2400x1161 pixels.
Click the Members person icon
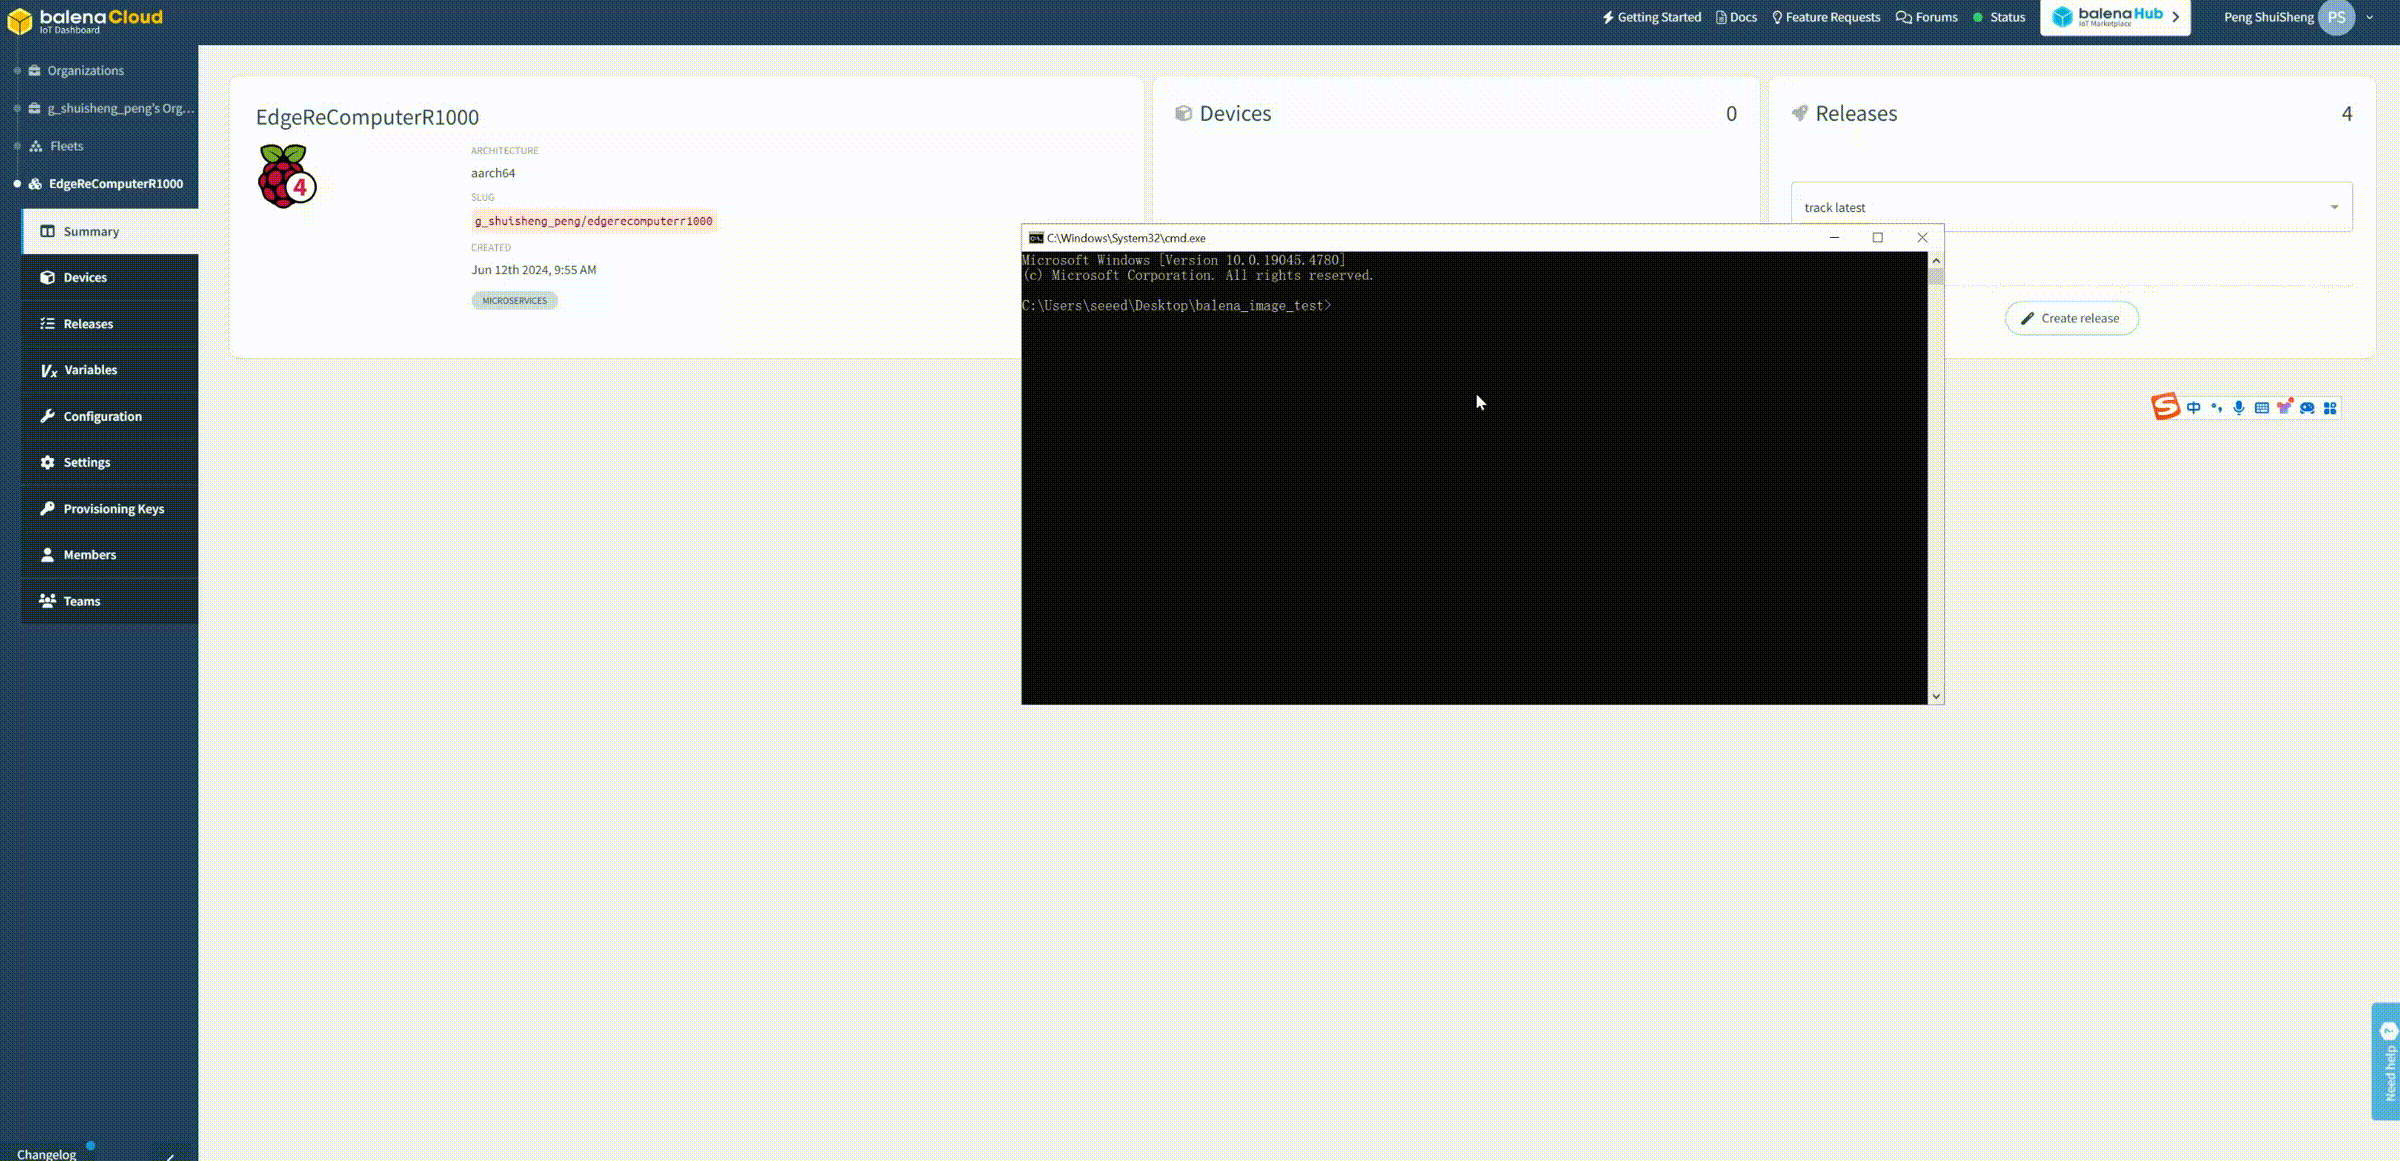point(47,554)
